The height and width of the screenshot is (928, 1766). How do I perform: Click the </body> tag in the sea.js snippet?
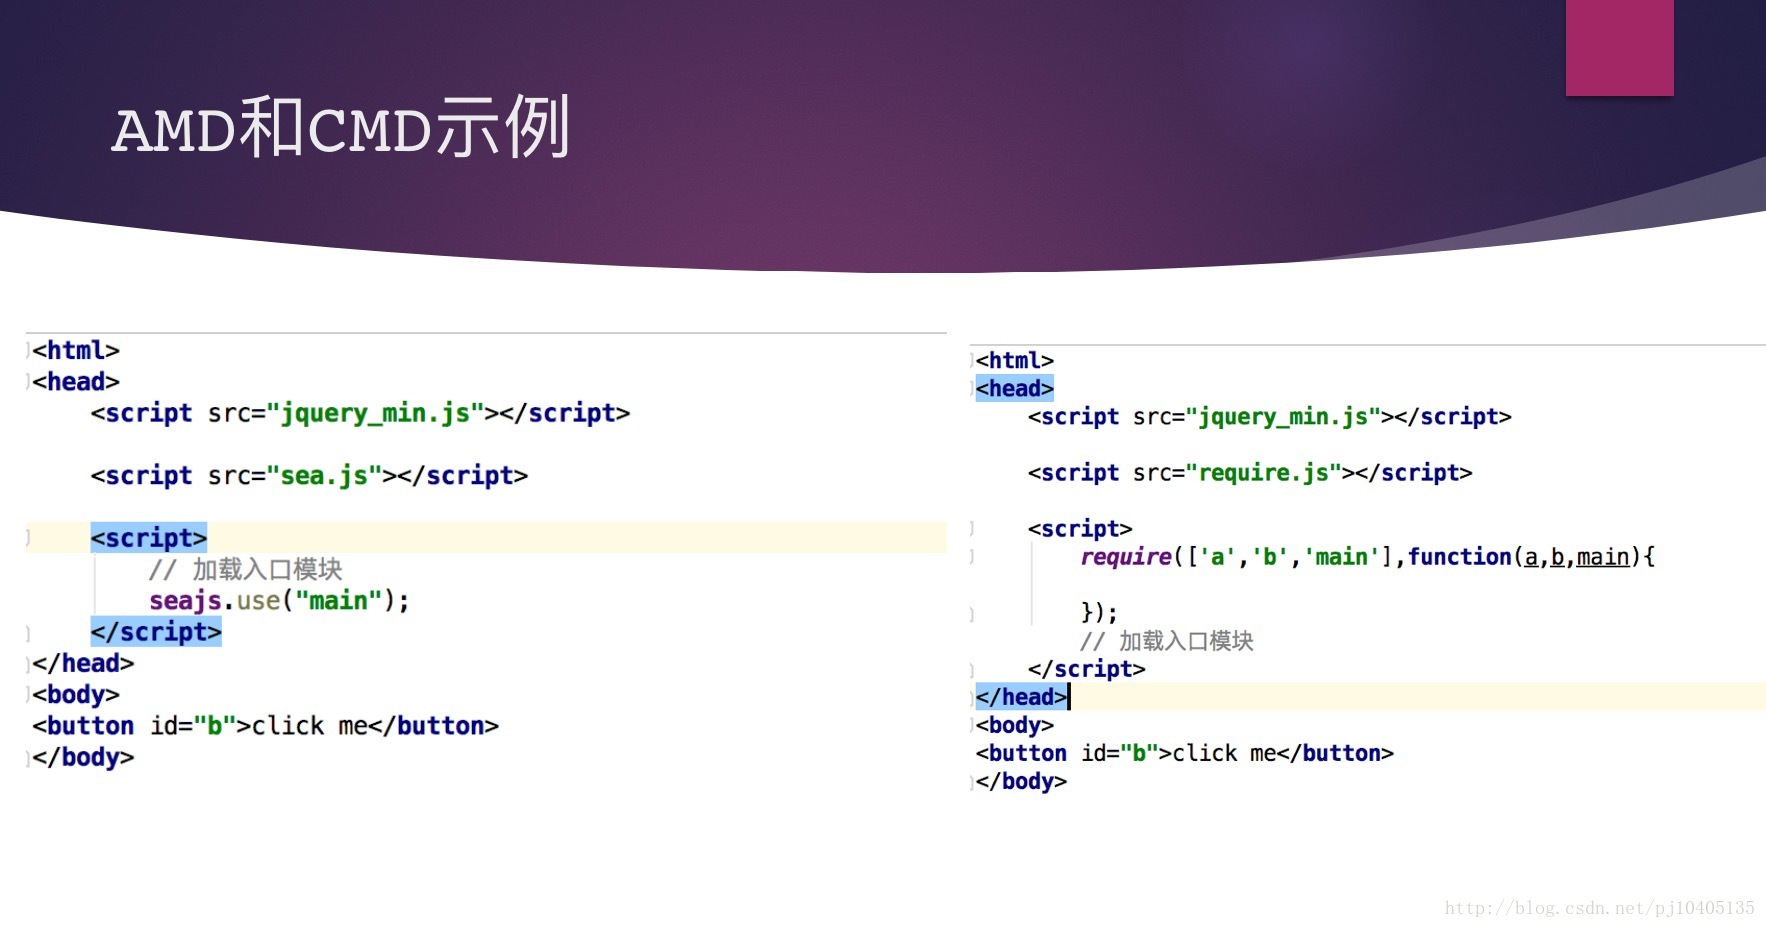click(x=83, y=757)
